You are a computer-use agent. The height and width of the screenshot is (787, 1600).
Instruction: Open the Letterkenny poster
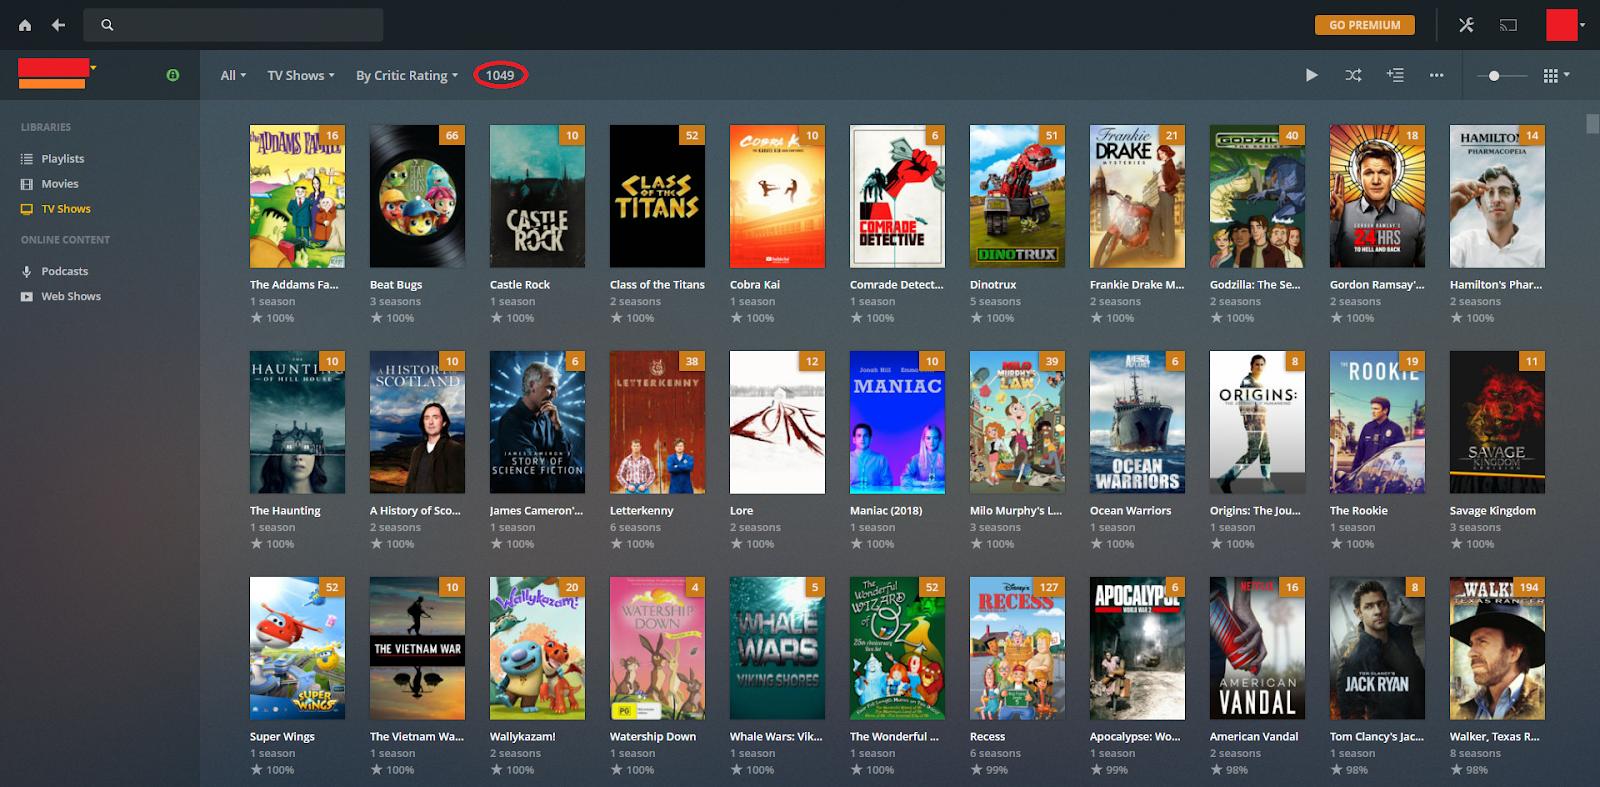click(657, 422)
